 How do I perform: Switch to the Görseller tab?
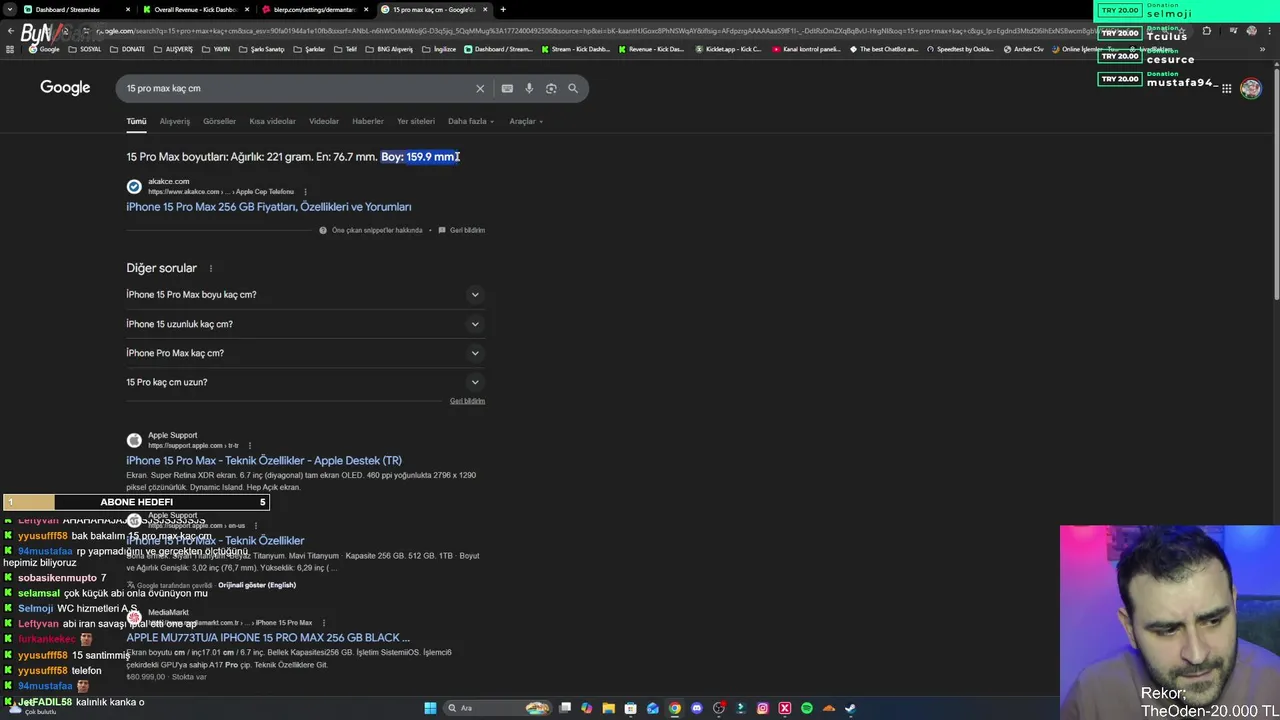tap(219, 121)
